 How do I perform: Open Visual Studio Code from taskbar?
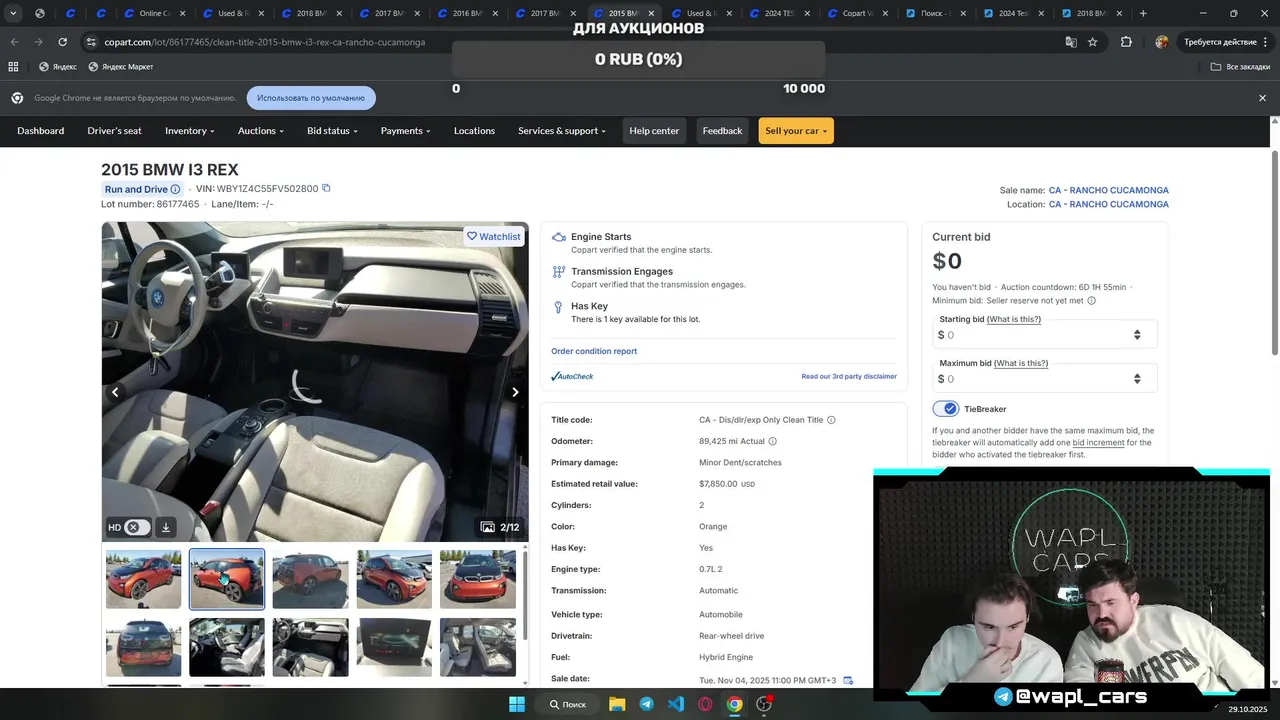click(676, 704)
